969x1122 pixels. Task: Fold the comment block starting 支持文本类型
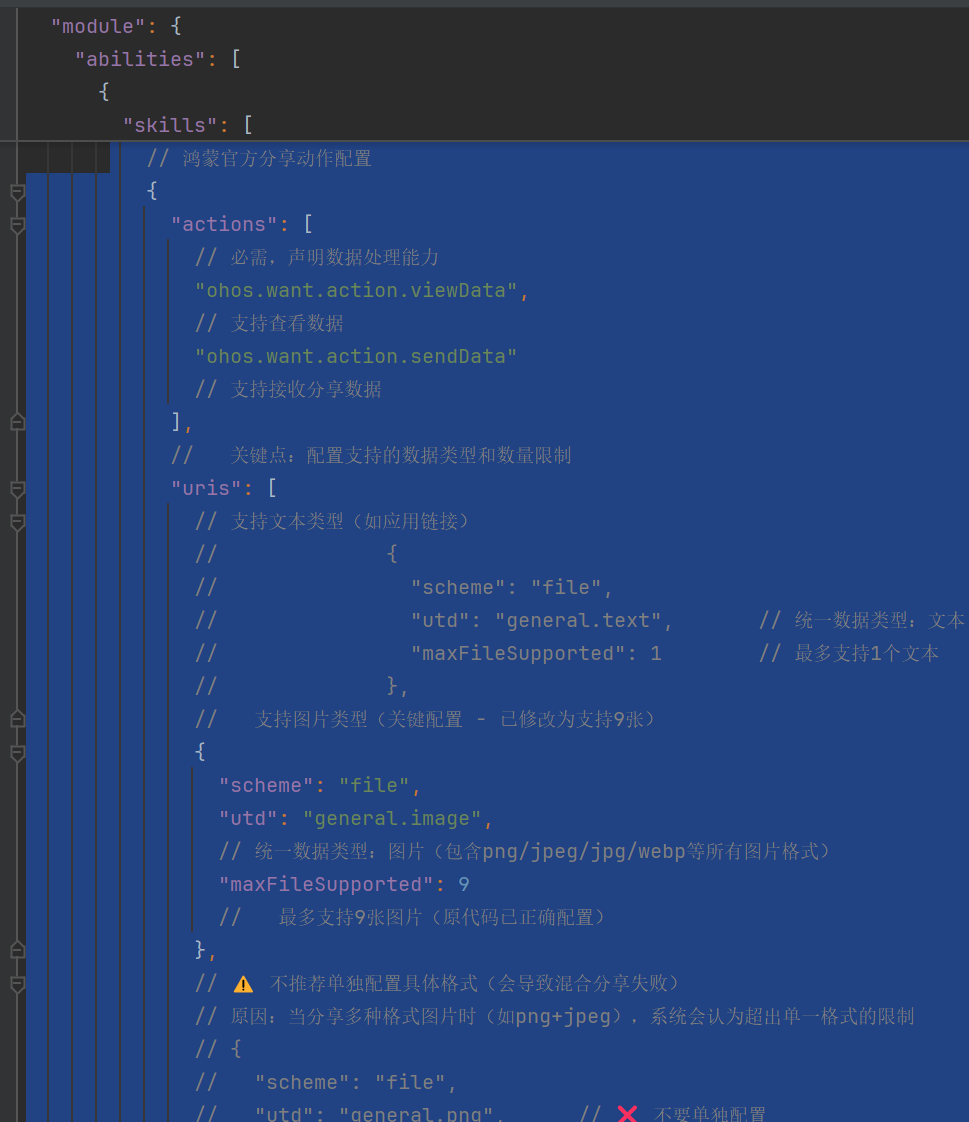click(18, 522)
